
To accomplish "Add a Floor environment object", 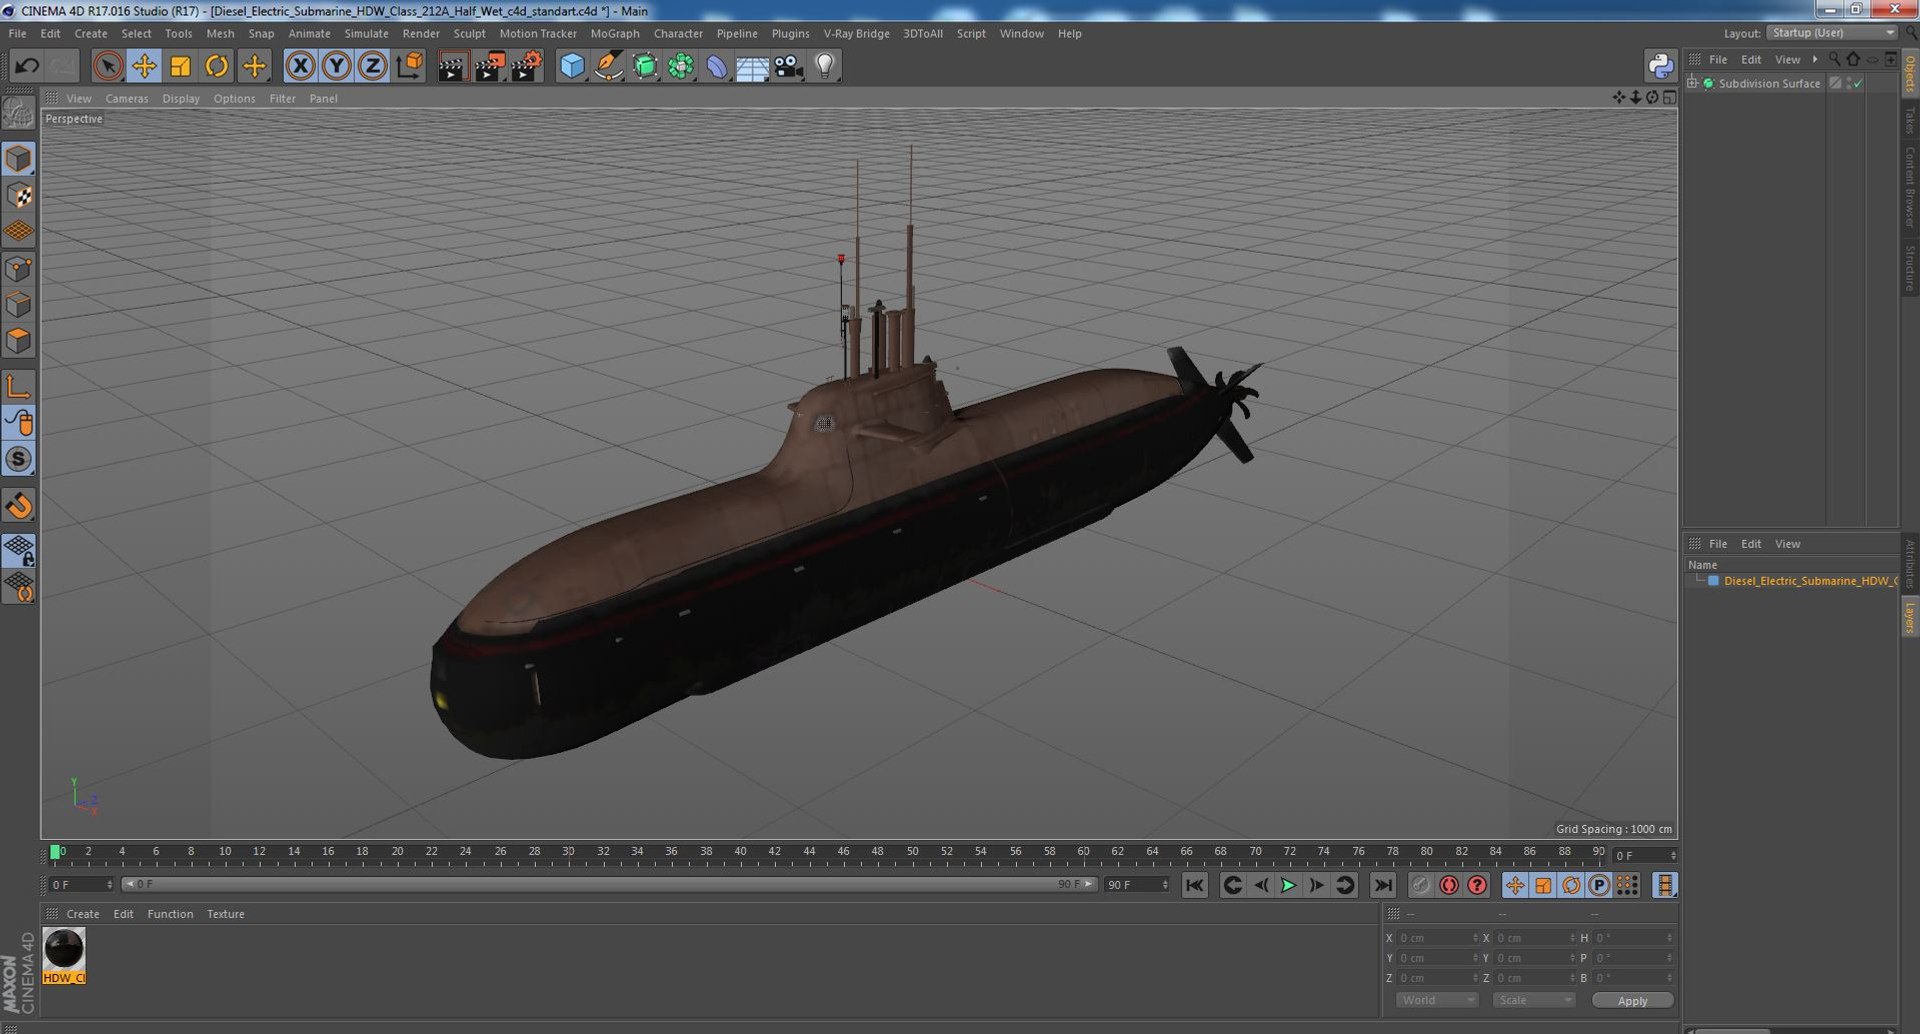I will pos(752,66).
